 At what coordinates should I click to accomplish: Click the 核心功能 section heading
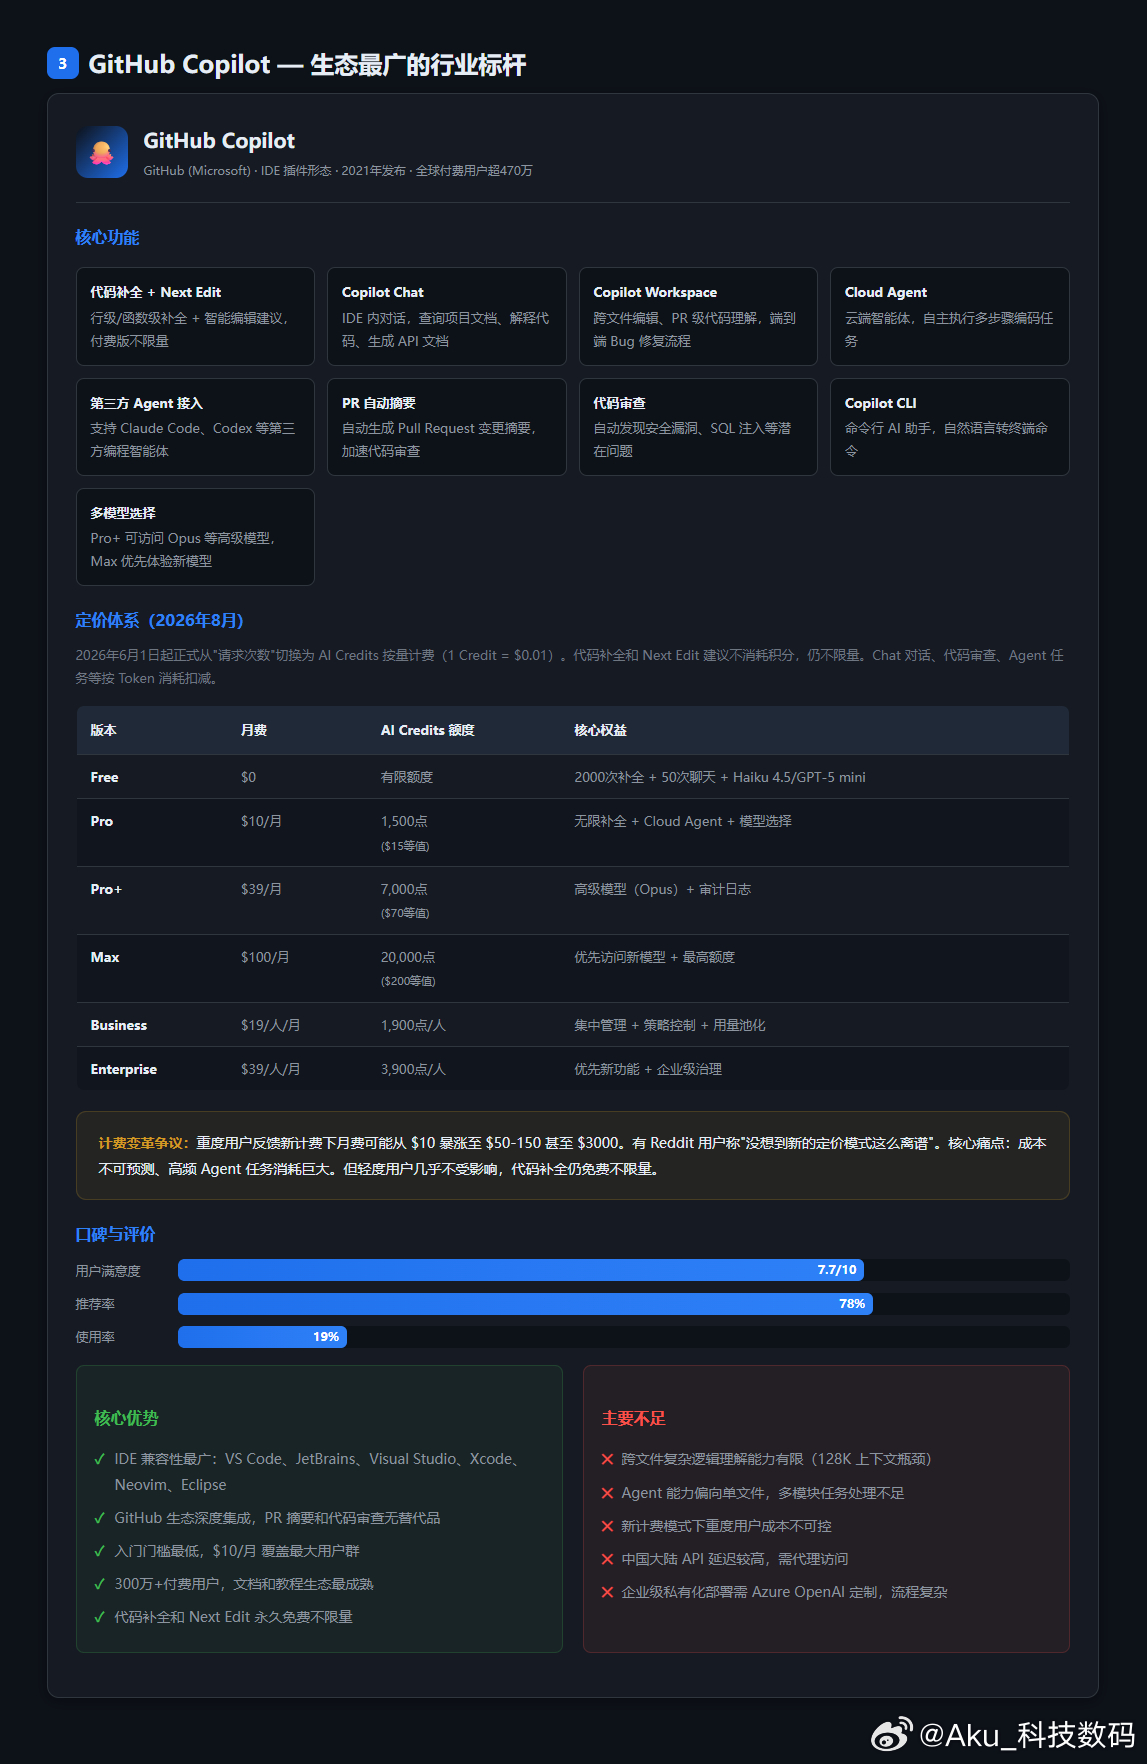pyautogui.click(x=107, y=237)
